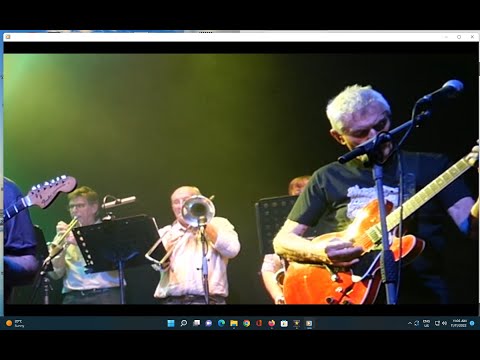Screen dimensions: 480x360
Task: Open the volume speaker tray icon
Action: coord(444,323)
